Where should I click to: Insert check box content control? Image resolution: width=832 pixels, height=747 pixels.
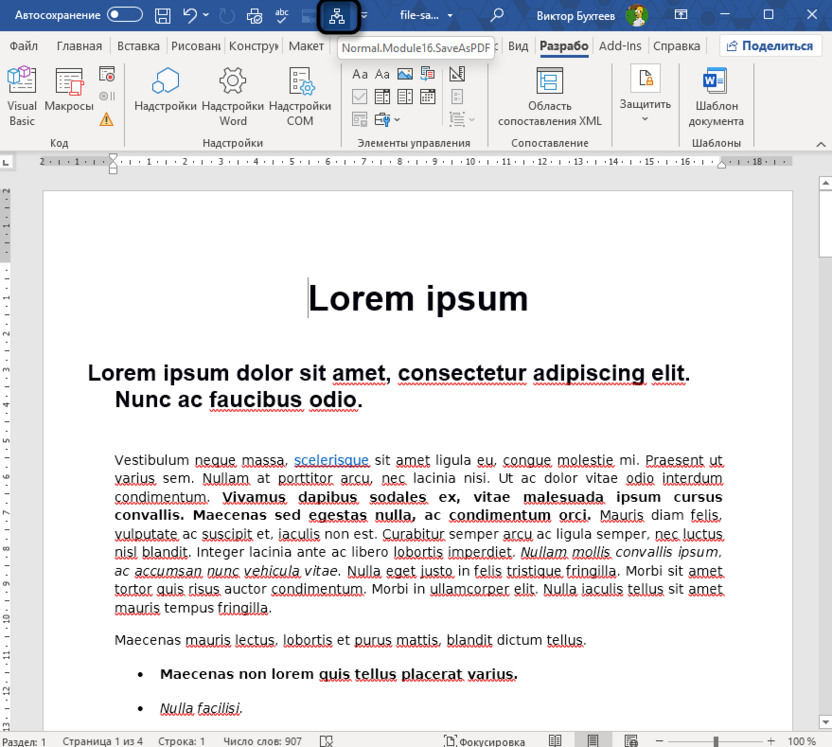tap(360, 97)
